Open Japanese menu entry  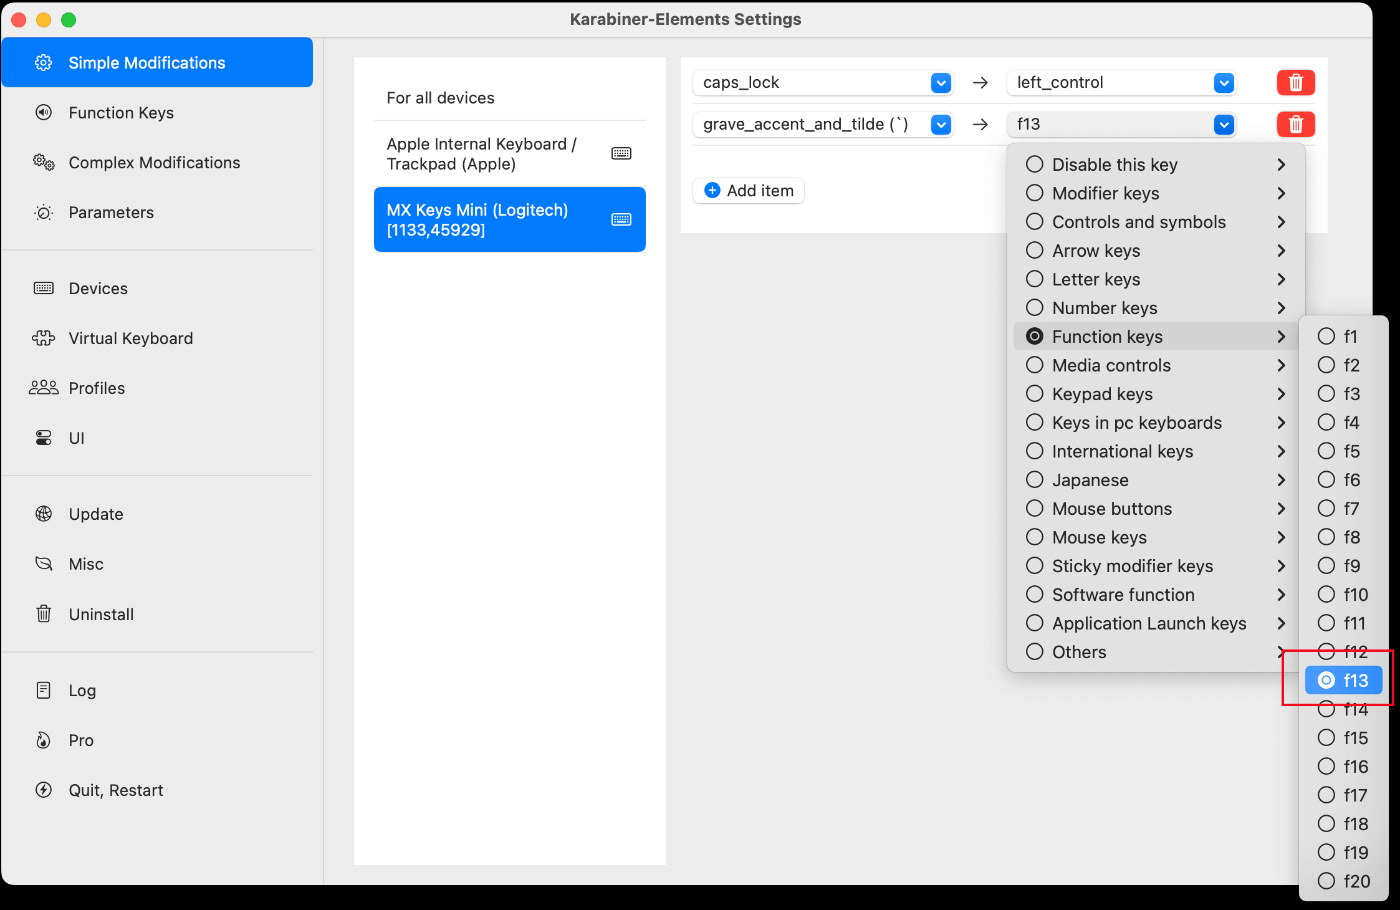(1155, 480)
